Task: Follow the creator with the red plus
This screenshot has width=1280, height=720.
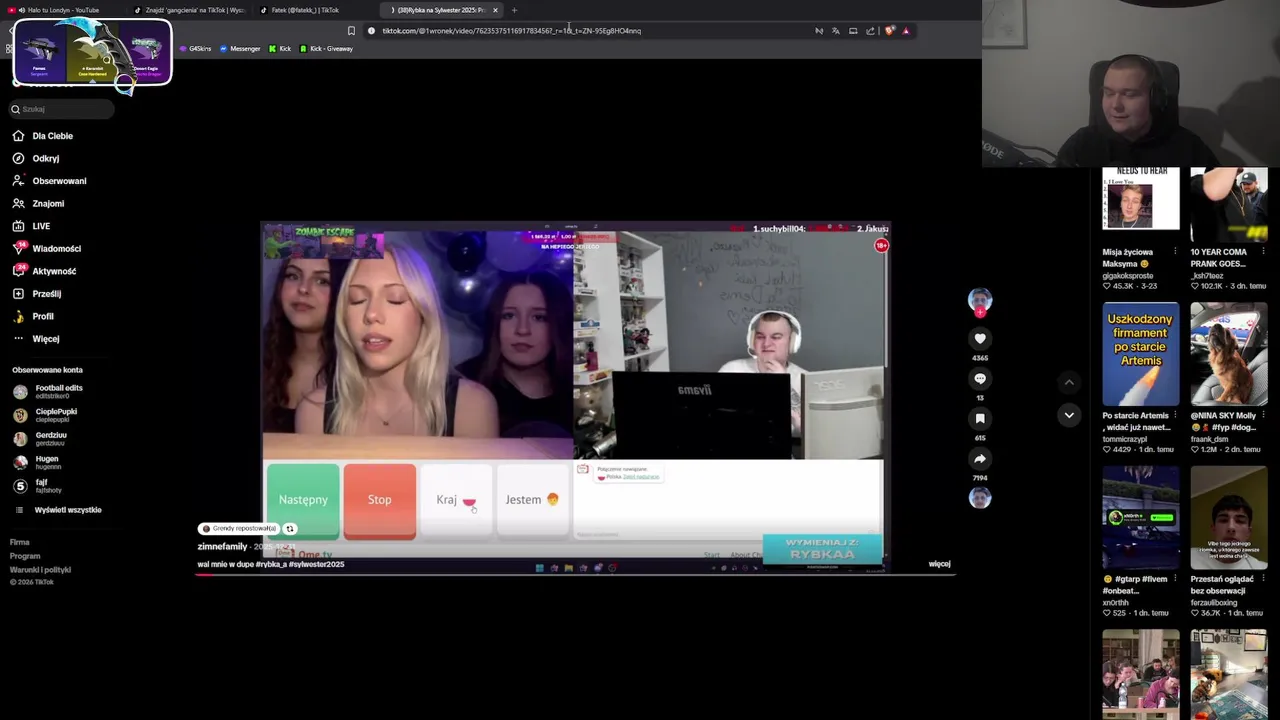Action: coord(980,312)
